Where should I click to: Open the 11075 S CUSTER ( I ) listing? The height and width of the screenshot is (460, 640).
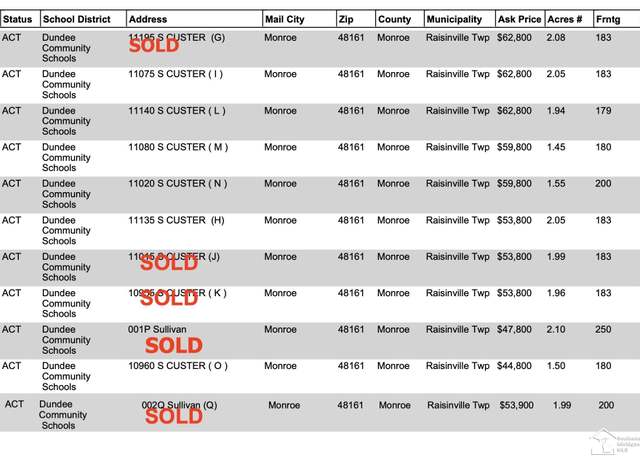(176, 74)
